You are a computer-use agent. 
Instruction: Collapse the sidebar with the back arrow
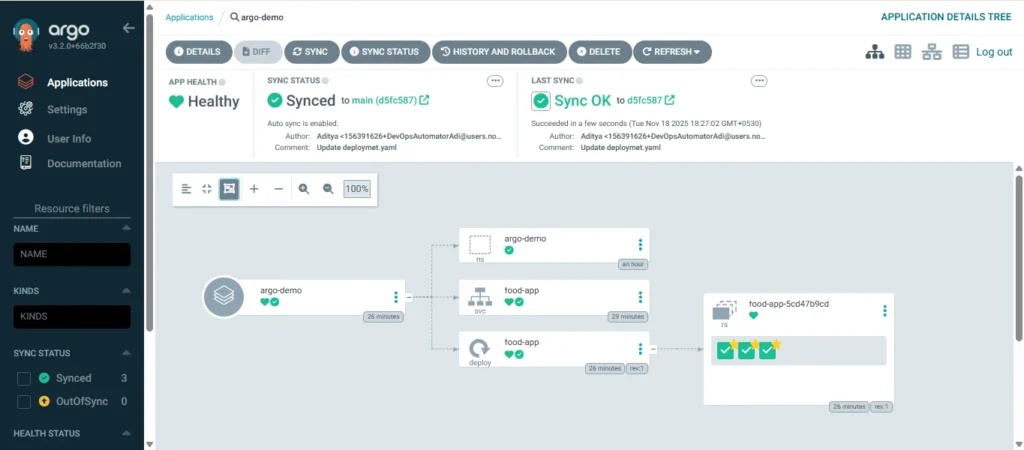128,28
